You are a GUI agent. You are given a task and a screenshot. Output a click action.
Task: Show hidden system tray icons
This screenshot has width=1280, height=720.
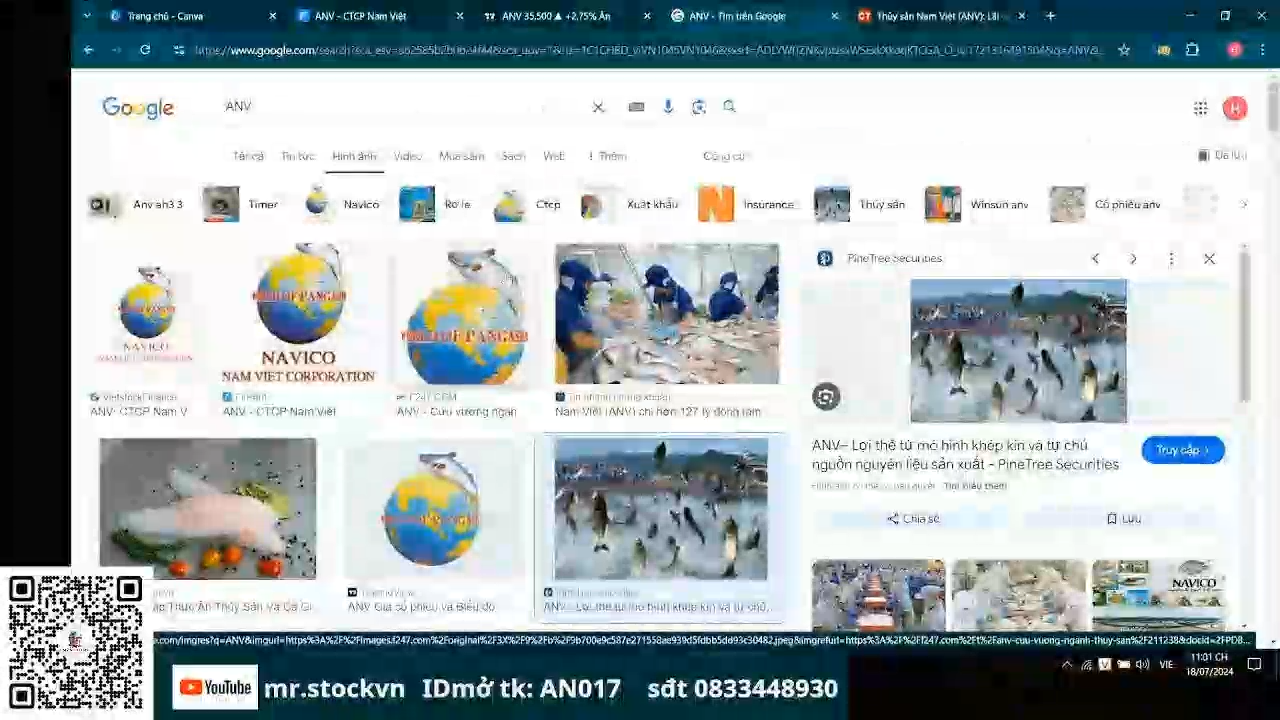pos(1067,664)
